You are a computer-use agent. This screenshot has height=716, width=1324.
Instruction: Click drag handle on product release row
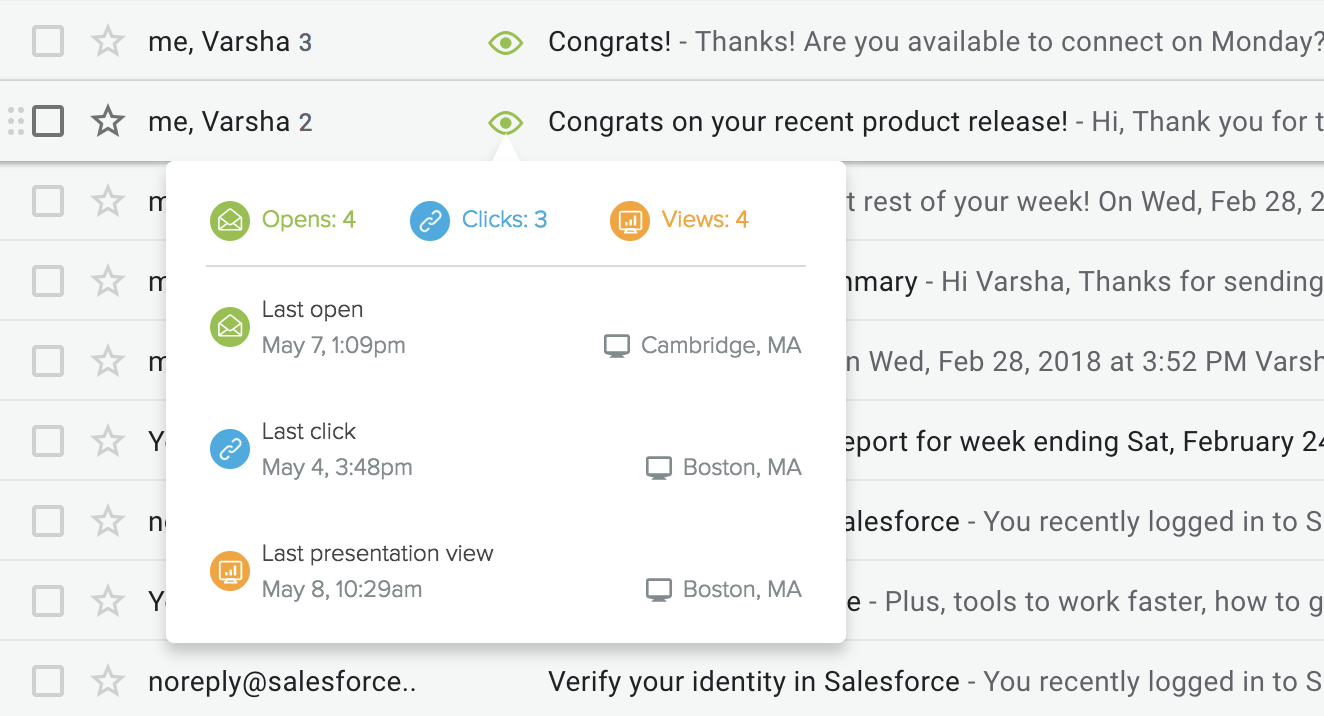(15, 122)
